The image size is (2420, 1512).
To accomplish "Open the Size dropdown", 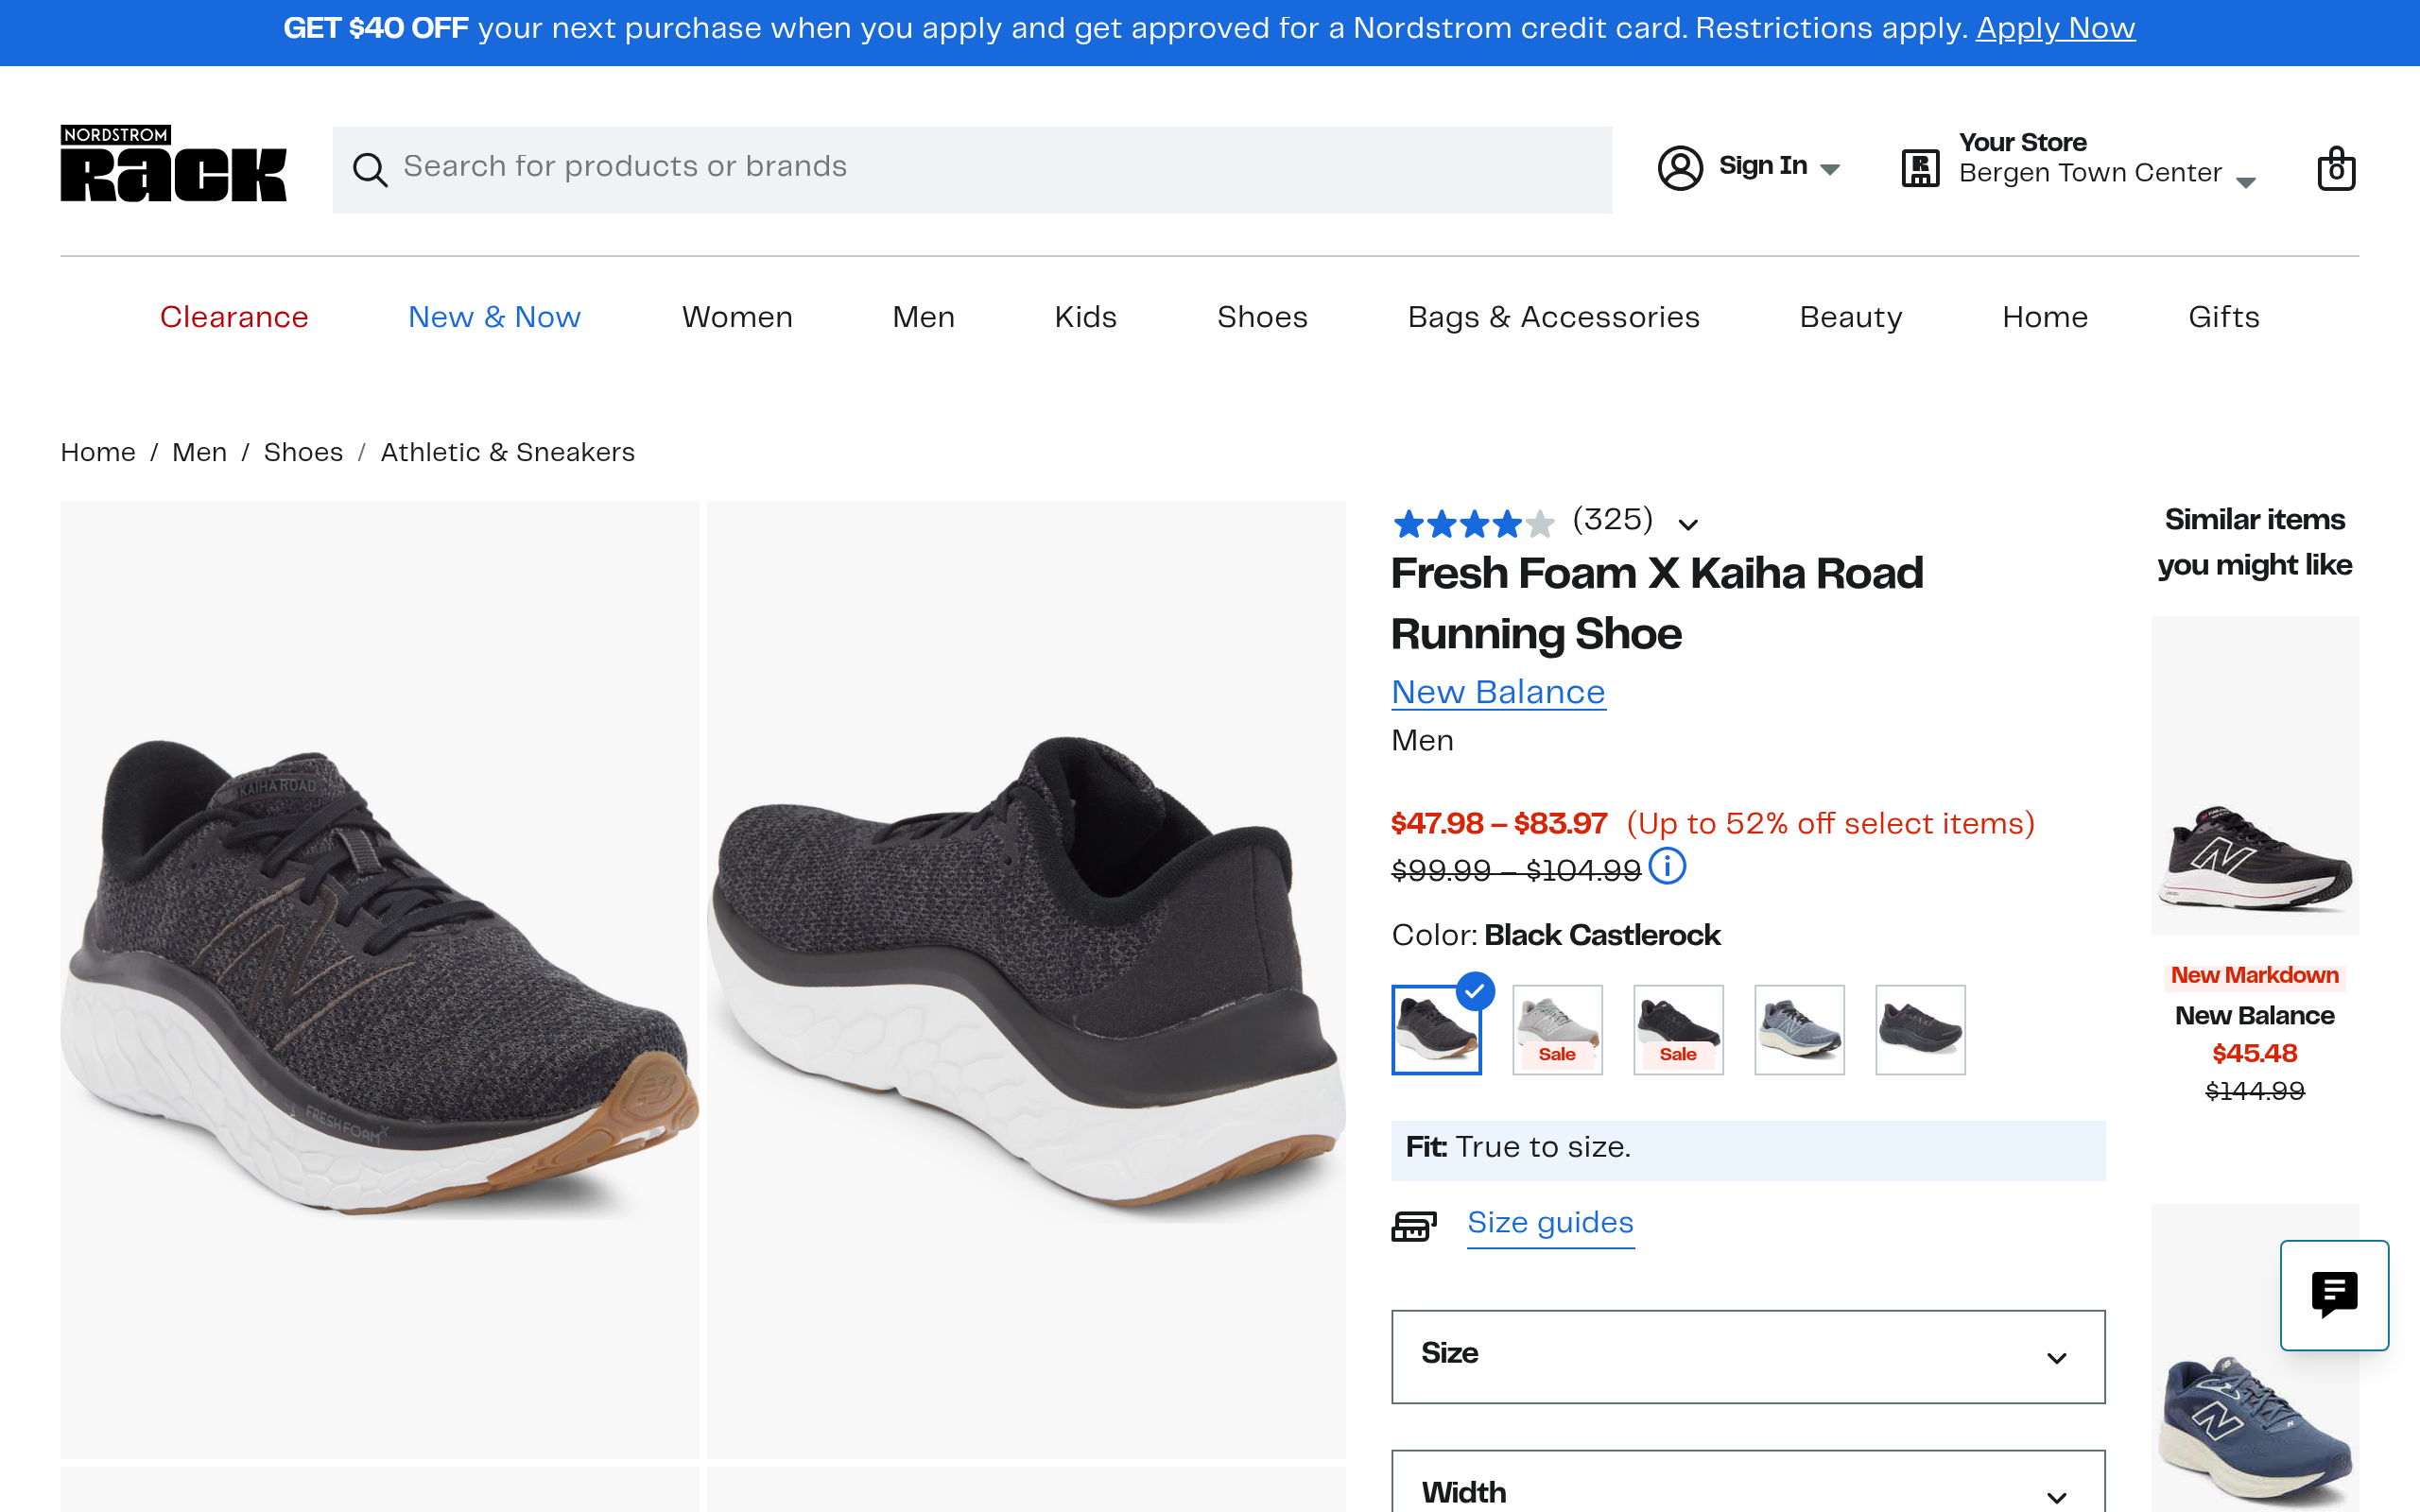I will 1748,1356.
